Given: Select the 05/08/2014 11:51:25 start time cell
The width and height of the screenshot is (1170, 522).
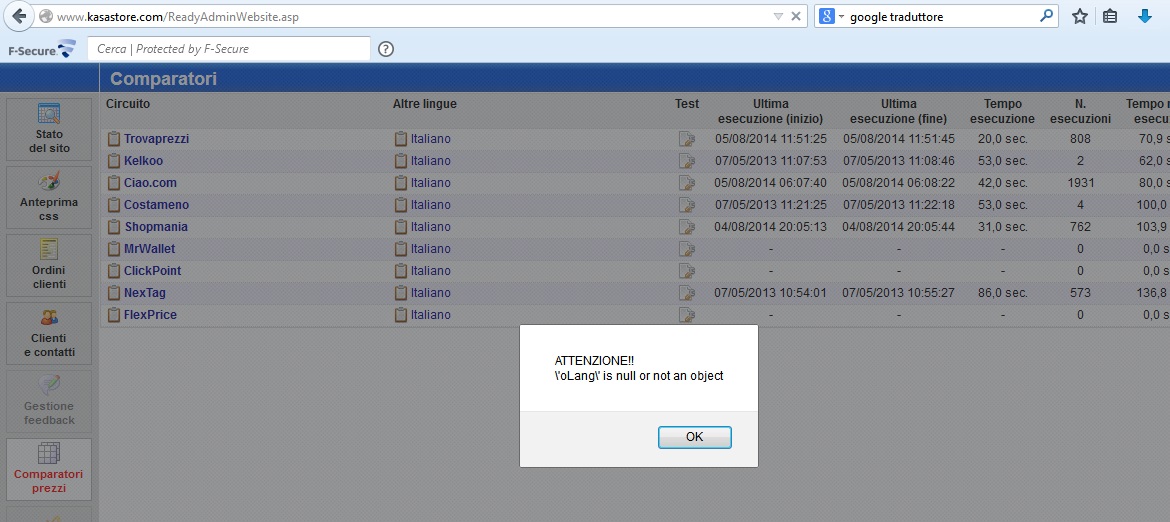Looking at the screenshot, I should click(770, 139).
